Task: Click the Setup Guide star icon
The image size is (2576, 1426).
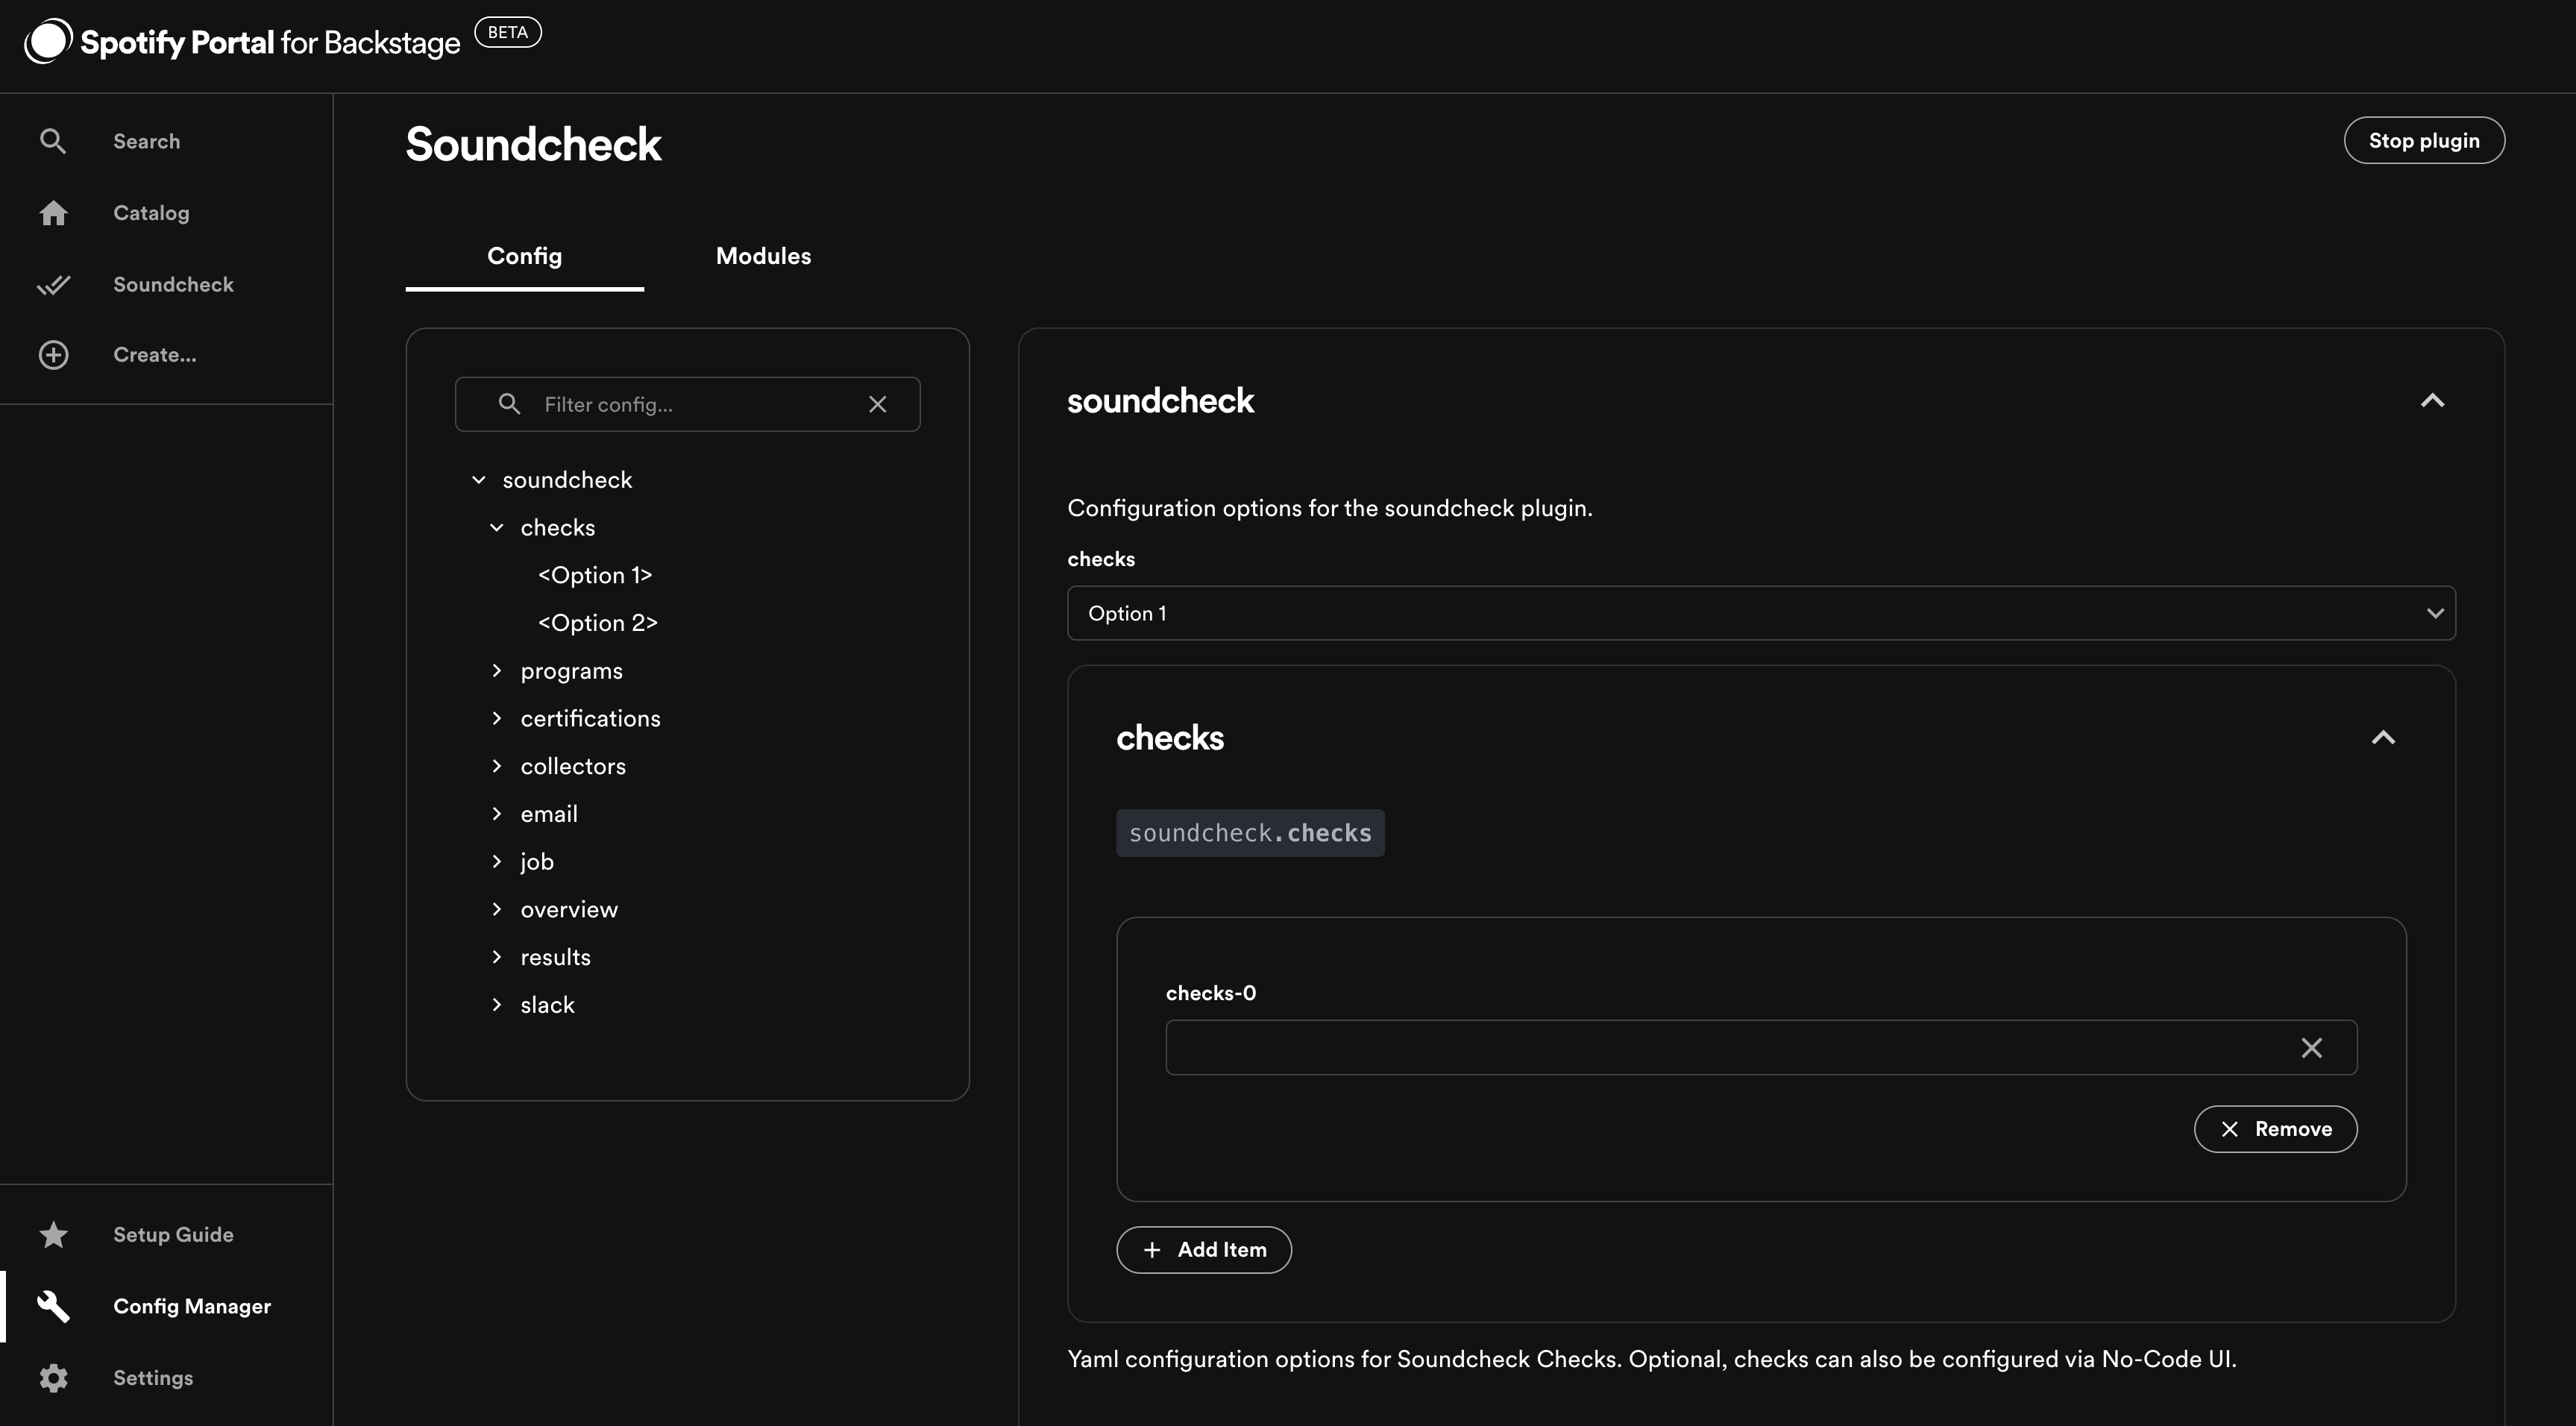Action: (53, 1235)
